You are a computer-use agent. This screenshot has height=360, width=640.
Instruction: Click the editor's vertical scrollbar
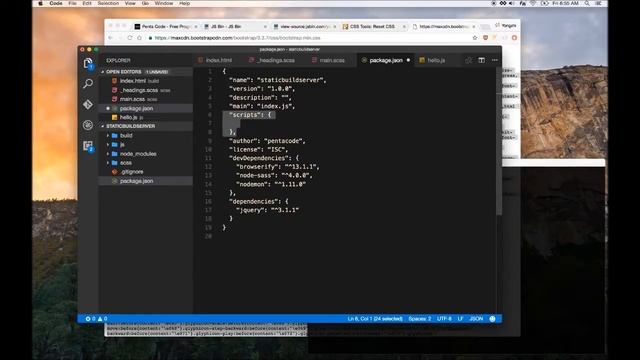[x=499, y=141]
